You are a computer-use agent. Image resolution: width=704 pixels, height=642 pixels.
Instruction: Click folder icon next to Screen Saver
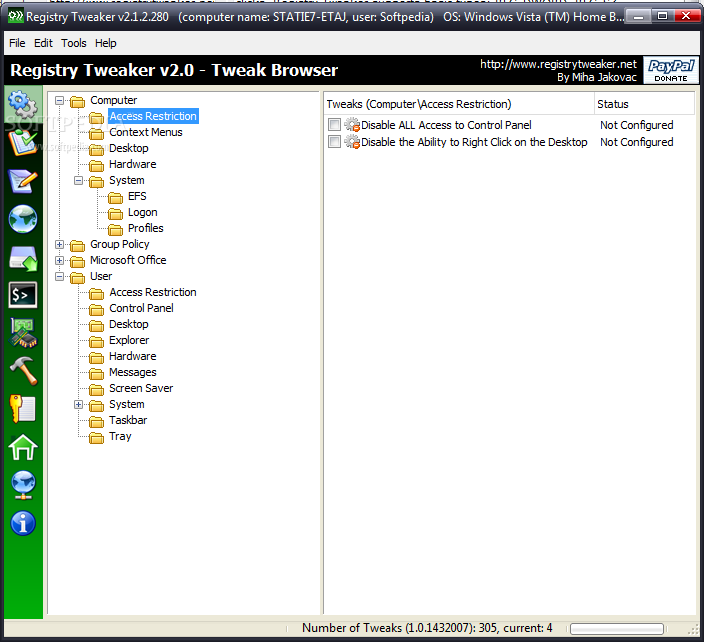[96, 390]
